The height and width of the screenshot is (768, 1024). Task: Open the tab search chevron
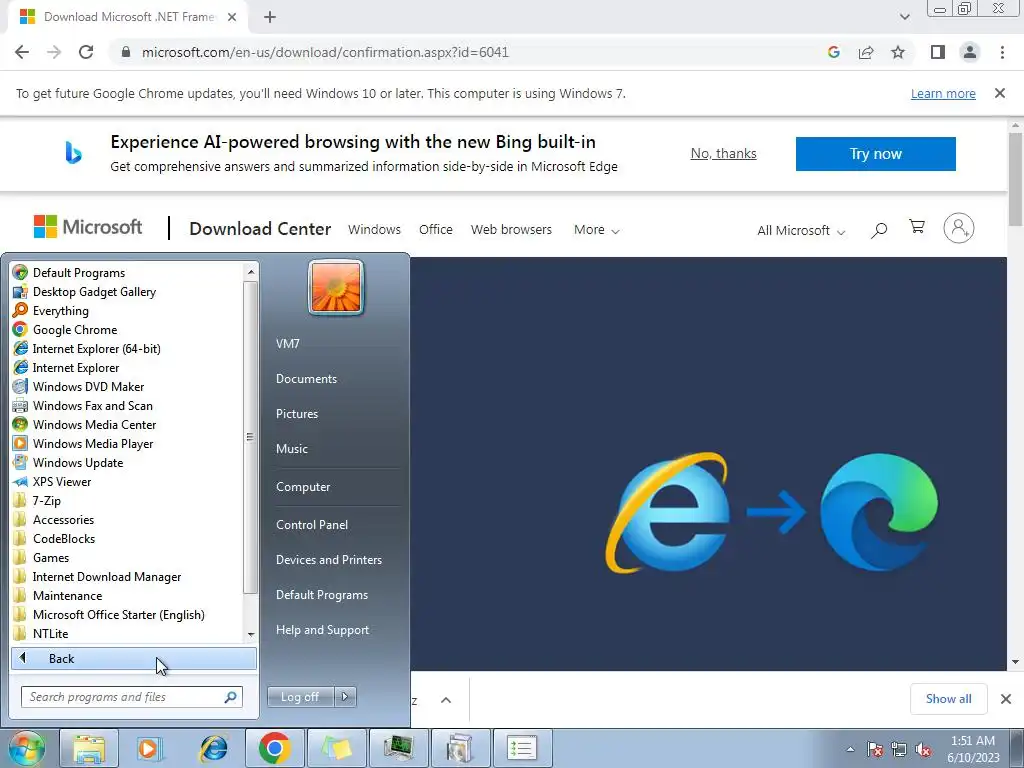pos(904,17)
